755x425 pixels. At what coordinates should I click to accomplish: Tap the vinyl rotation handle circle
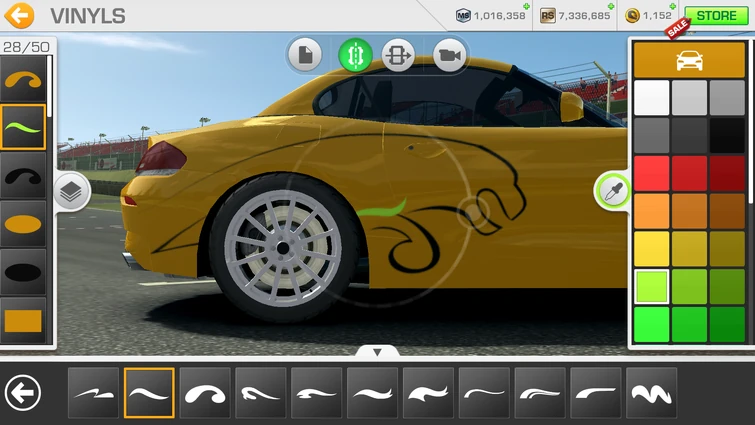473,212
